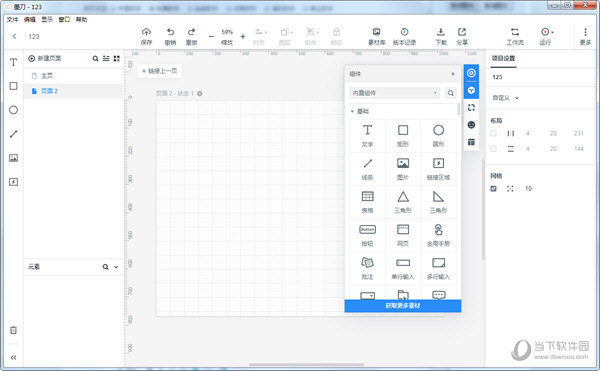Add 表格 table component from panel

tap(367, 202)
